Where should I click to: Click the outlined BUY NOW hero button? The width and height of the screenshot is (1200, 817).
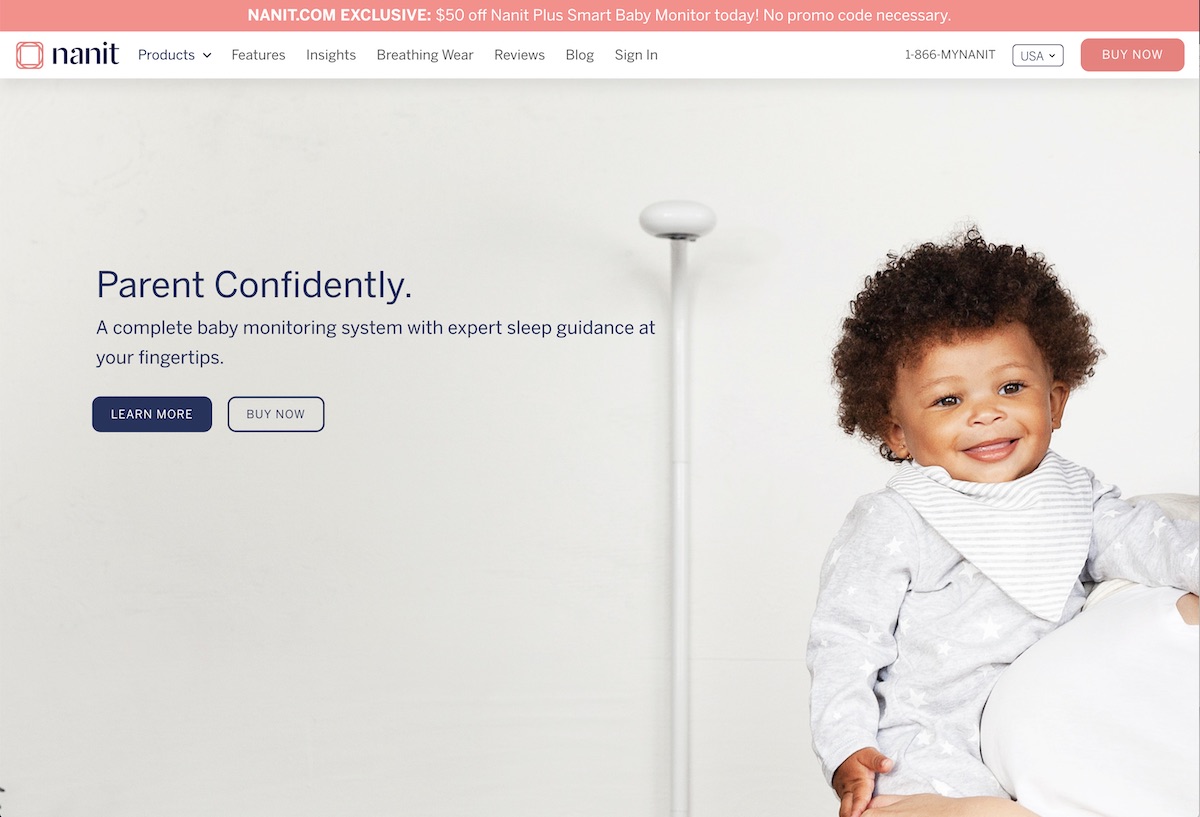click(x=276, y=414)
